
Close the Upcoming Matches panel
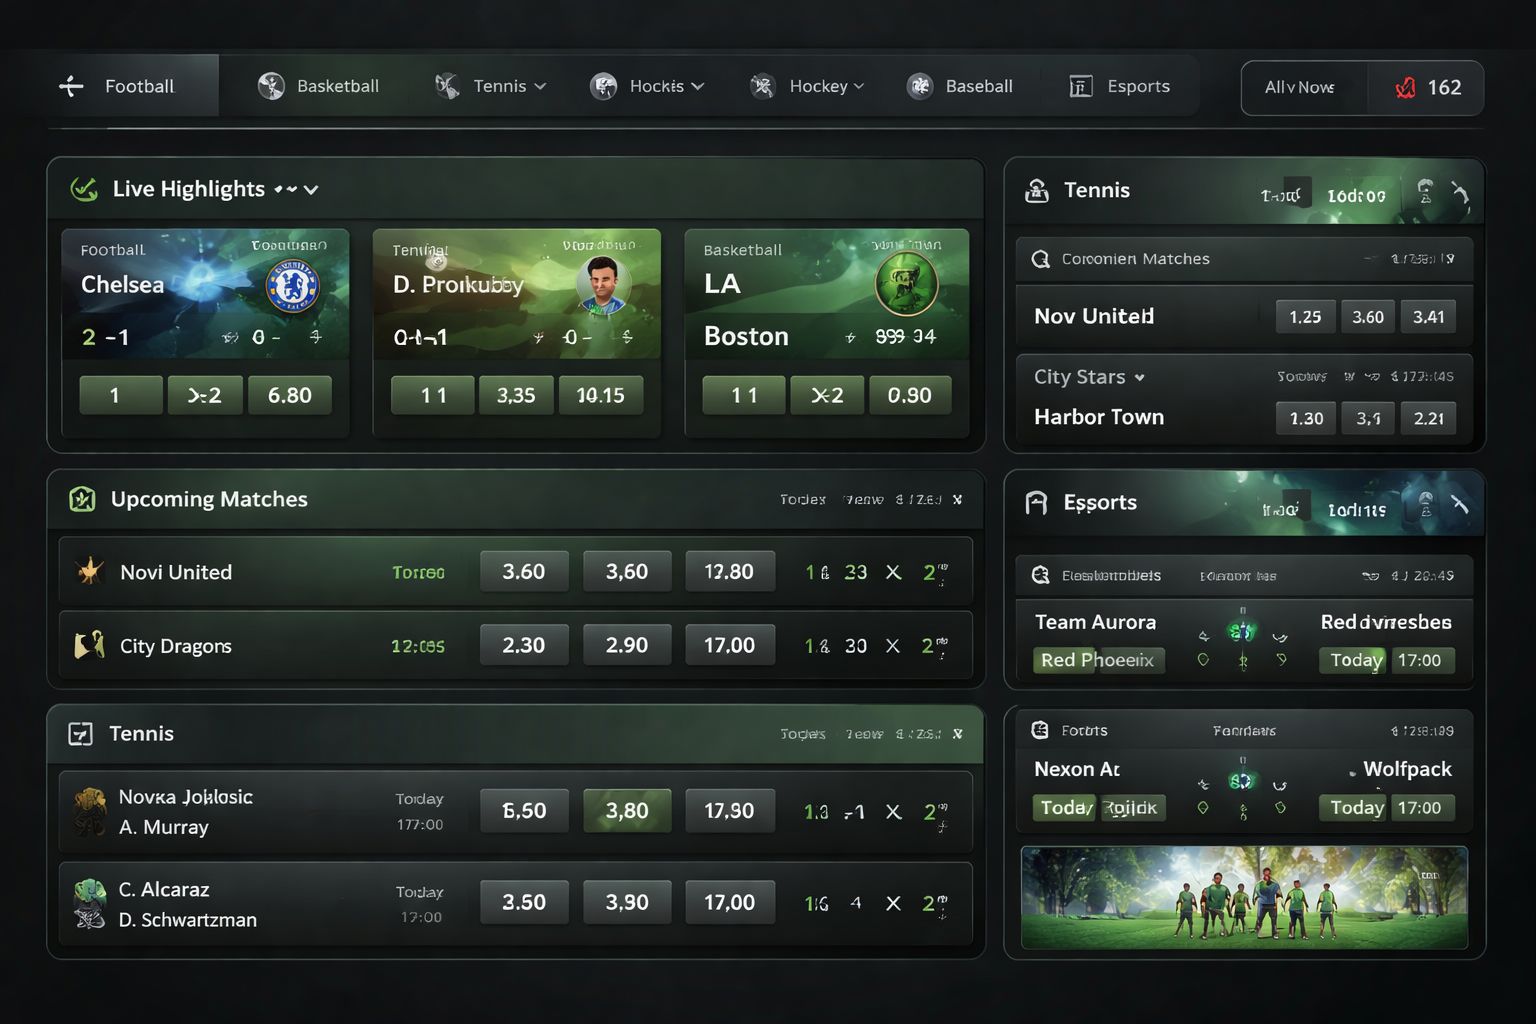click(x=957, y=499)
